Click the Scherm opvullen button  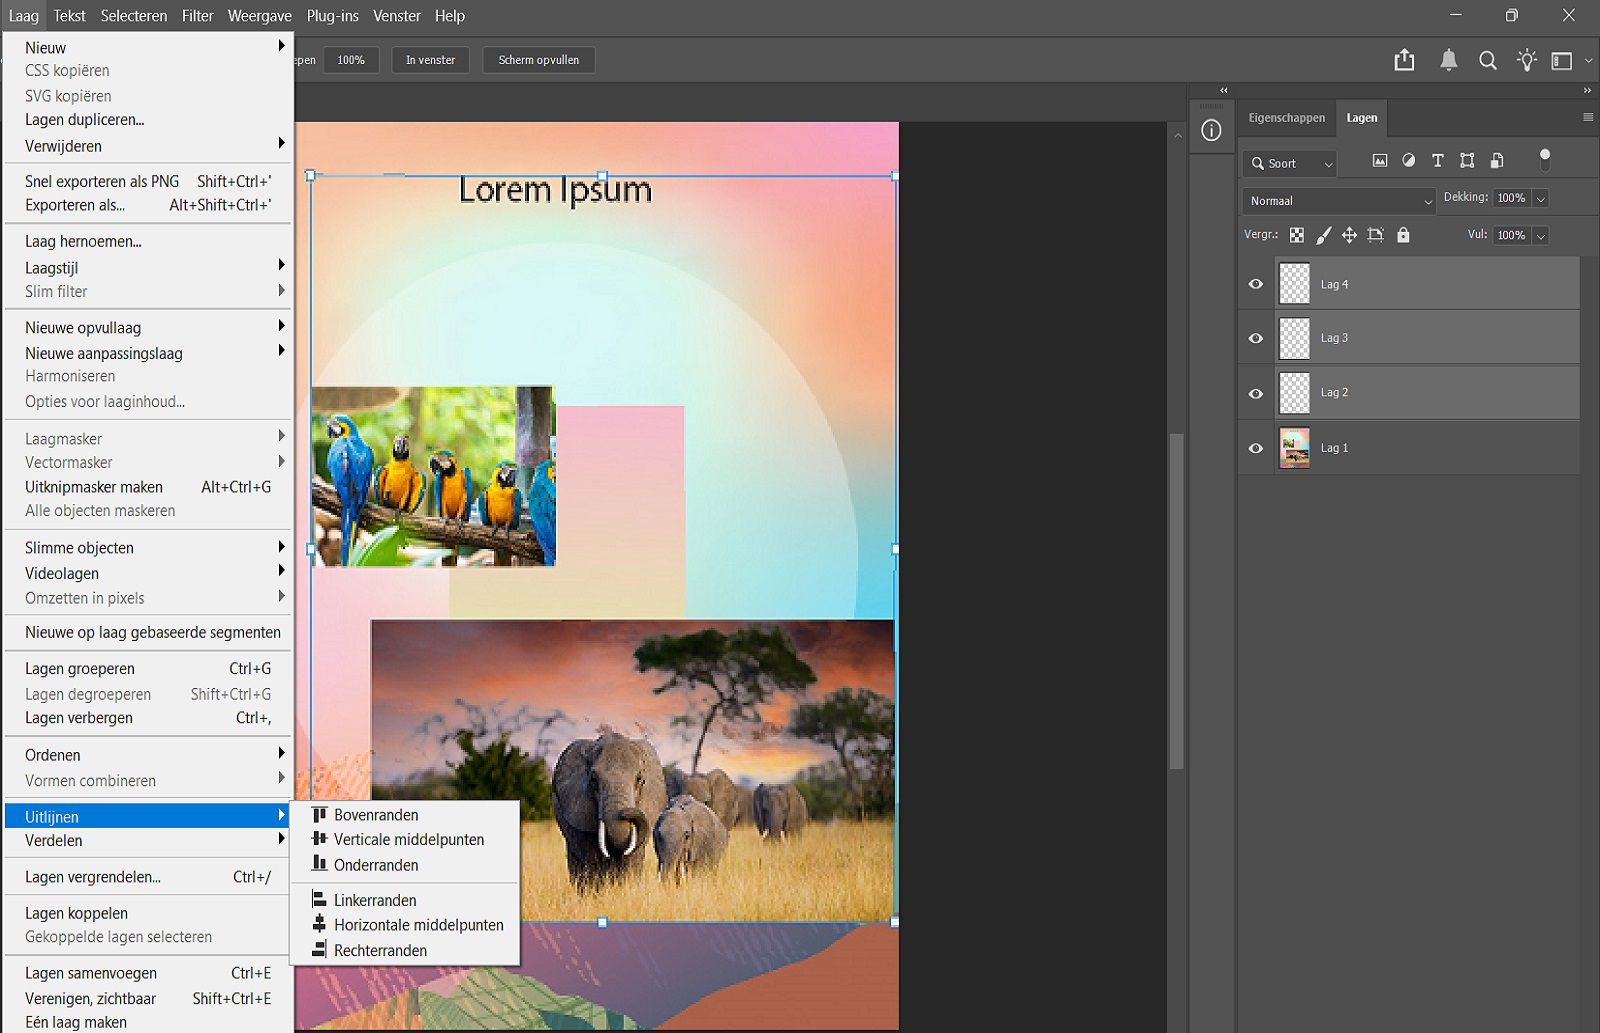[538, 60]
